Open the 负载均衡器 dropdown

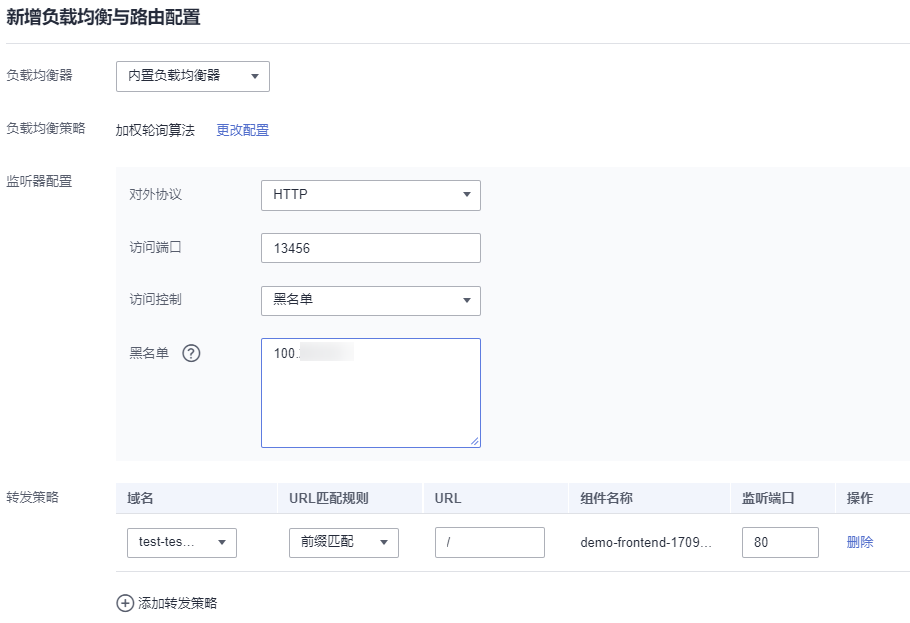tap(193, 76)
